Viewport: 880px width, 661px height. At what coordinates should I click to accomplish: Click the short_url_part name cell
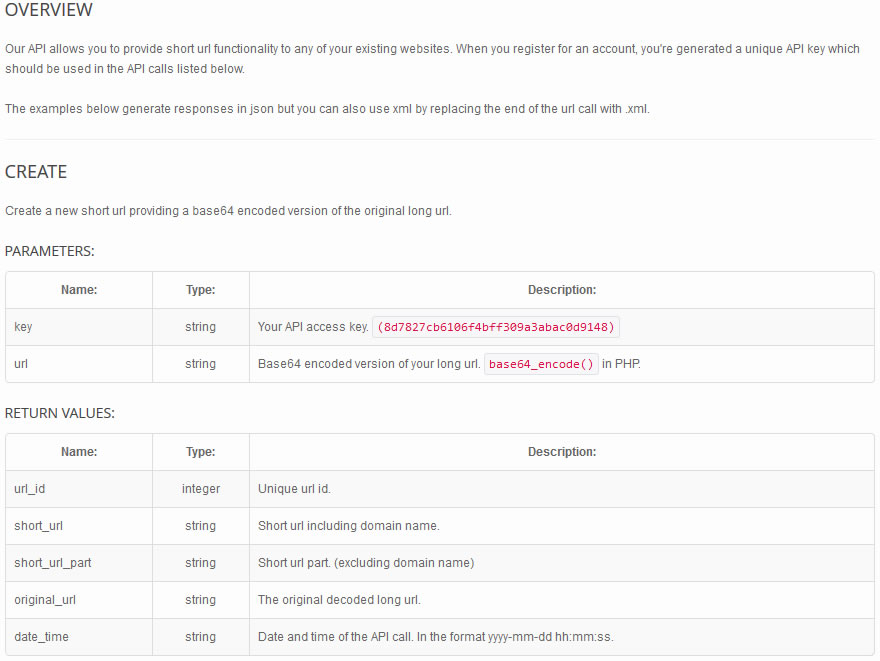click(79, 563)
